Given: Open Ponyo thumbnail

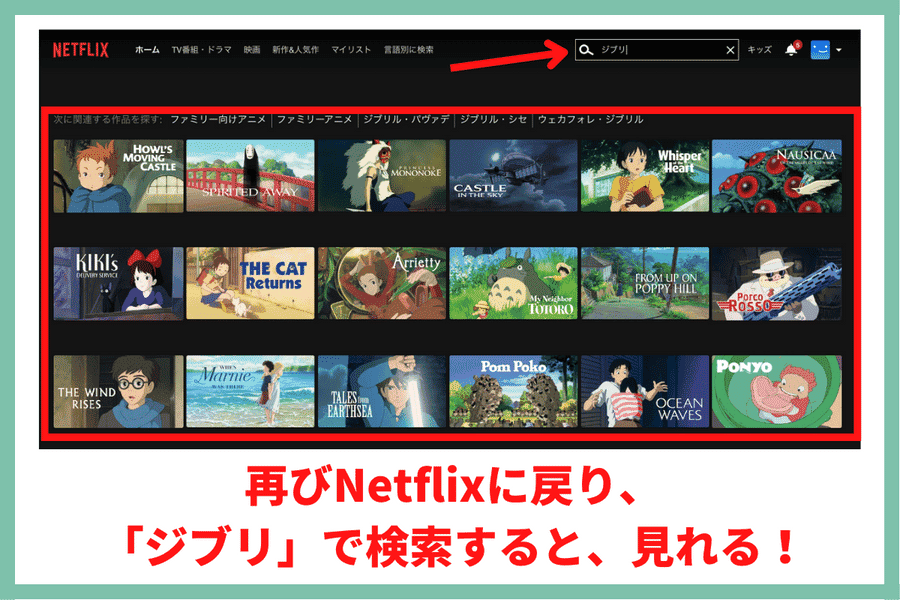Looking at the screenshot, I should coord(777,392).
